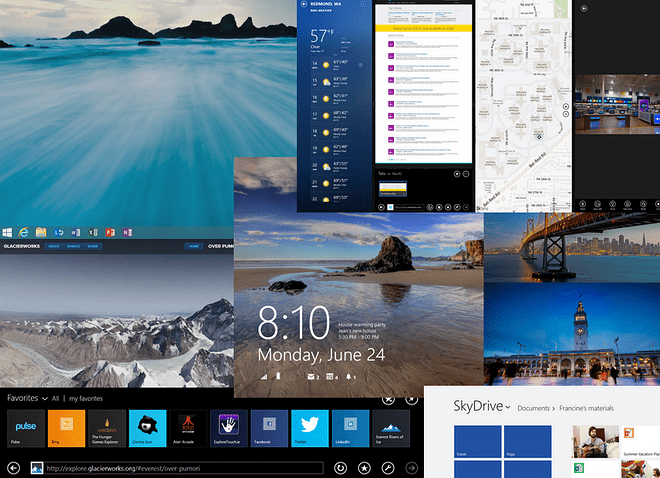This screenshot has width=660, height=478.
Task: Open Outlook from the taskbar
Action: pos(59,232)
